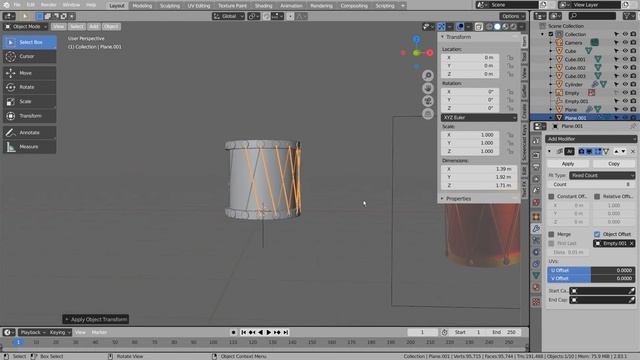Screen dimensions: 640x360
Task: Toggle camera view icon in viewport
Action: pyautogui.click(x=428, y=101)
